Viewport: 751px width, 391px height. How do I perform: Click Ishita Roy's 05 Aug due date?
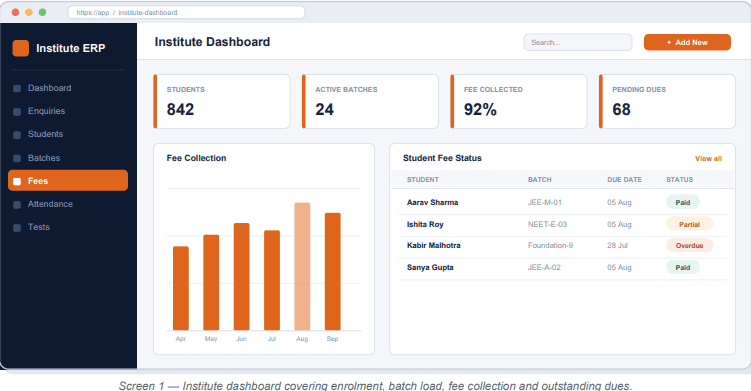[x=619, y=224]
